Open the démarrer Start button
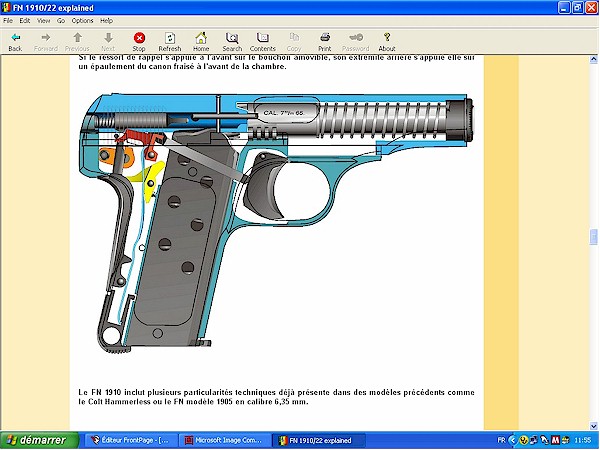600x450 pixels. [x=39, y=440]
